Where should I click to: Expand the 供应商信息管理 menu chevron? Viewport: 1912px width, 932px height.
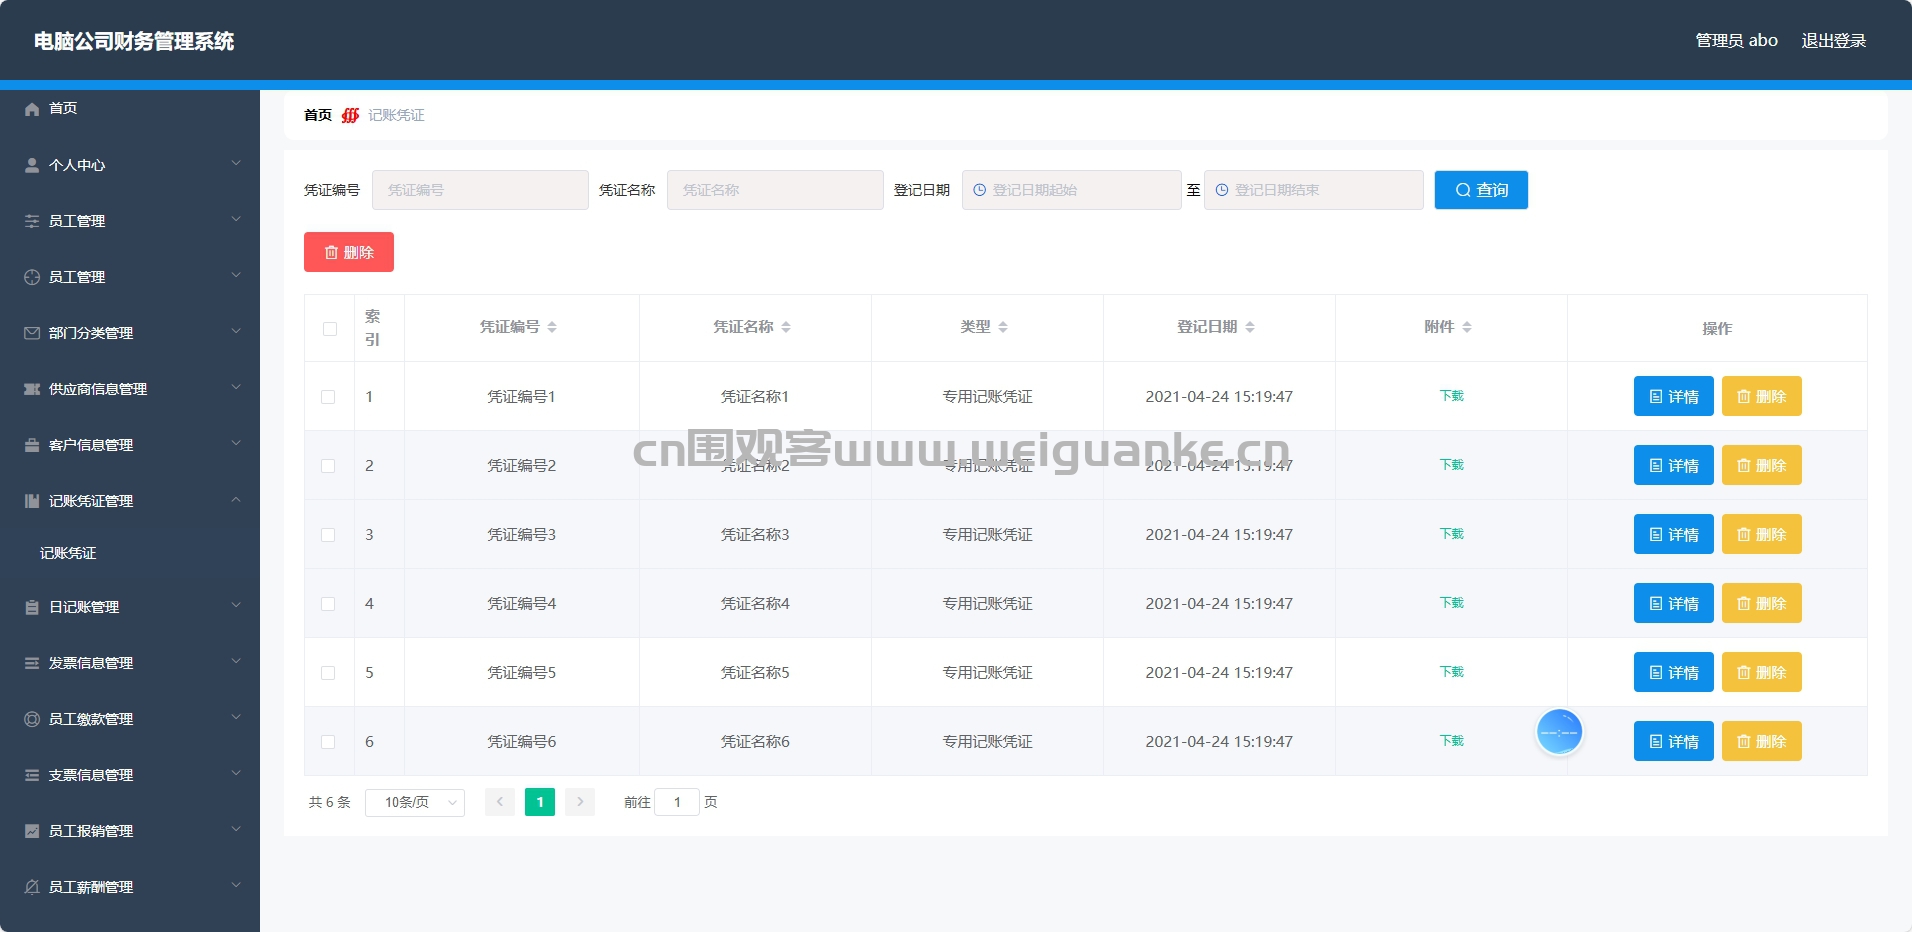[236, 387]
